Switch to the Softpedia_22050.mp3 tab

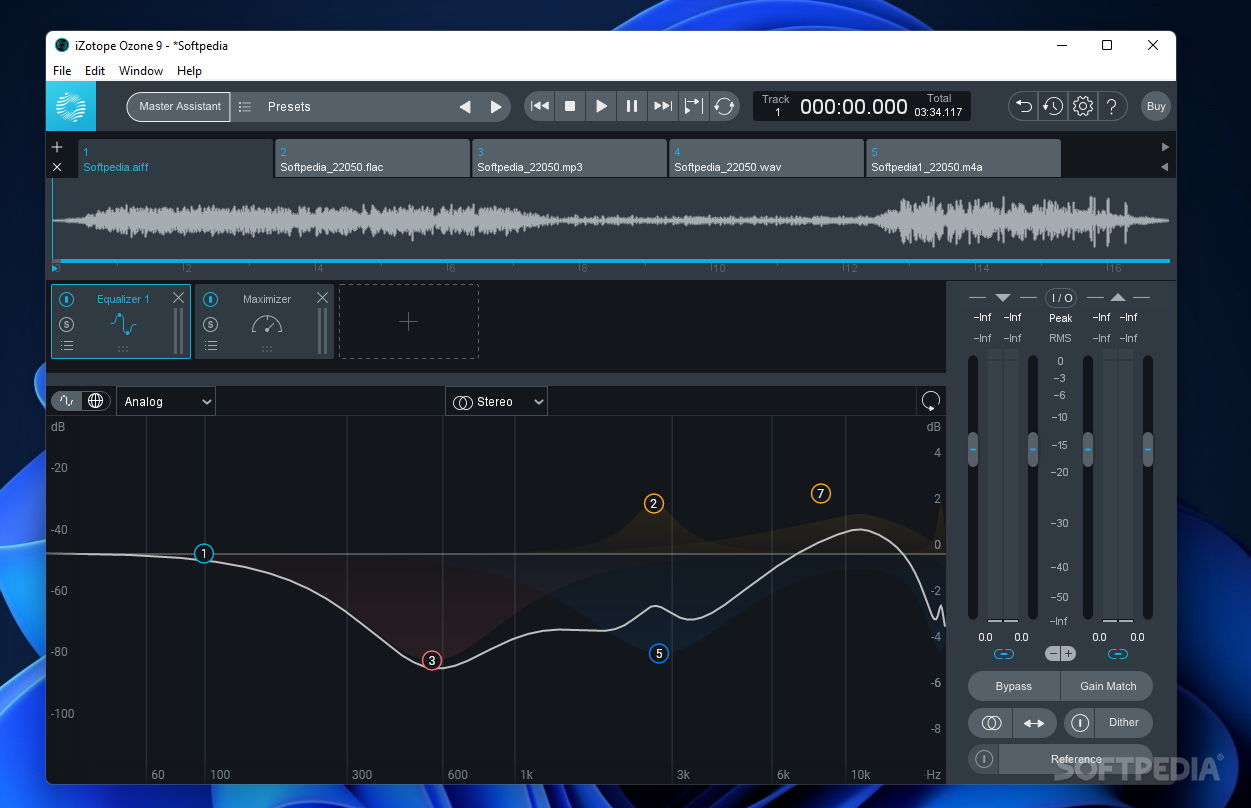[x=569, y=159]
